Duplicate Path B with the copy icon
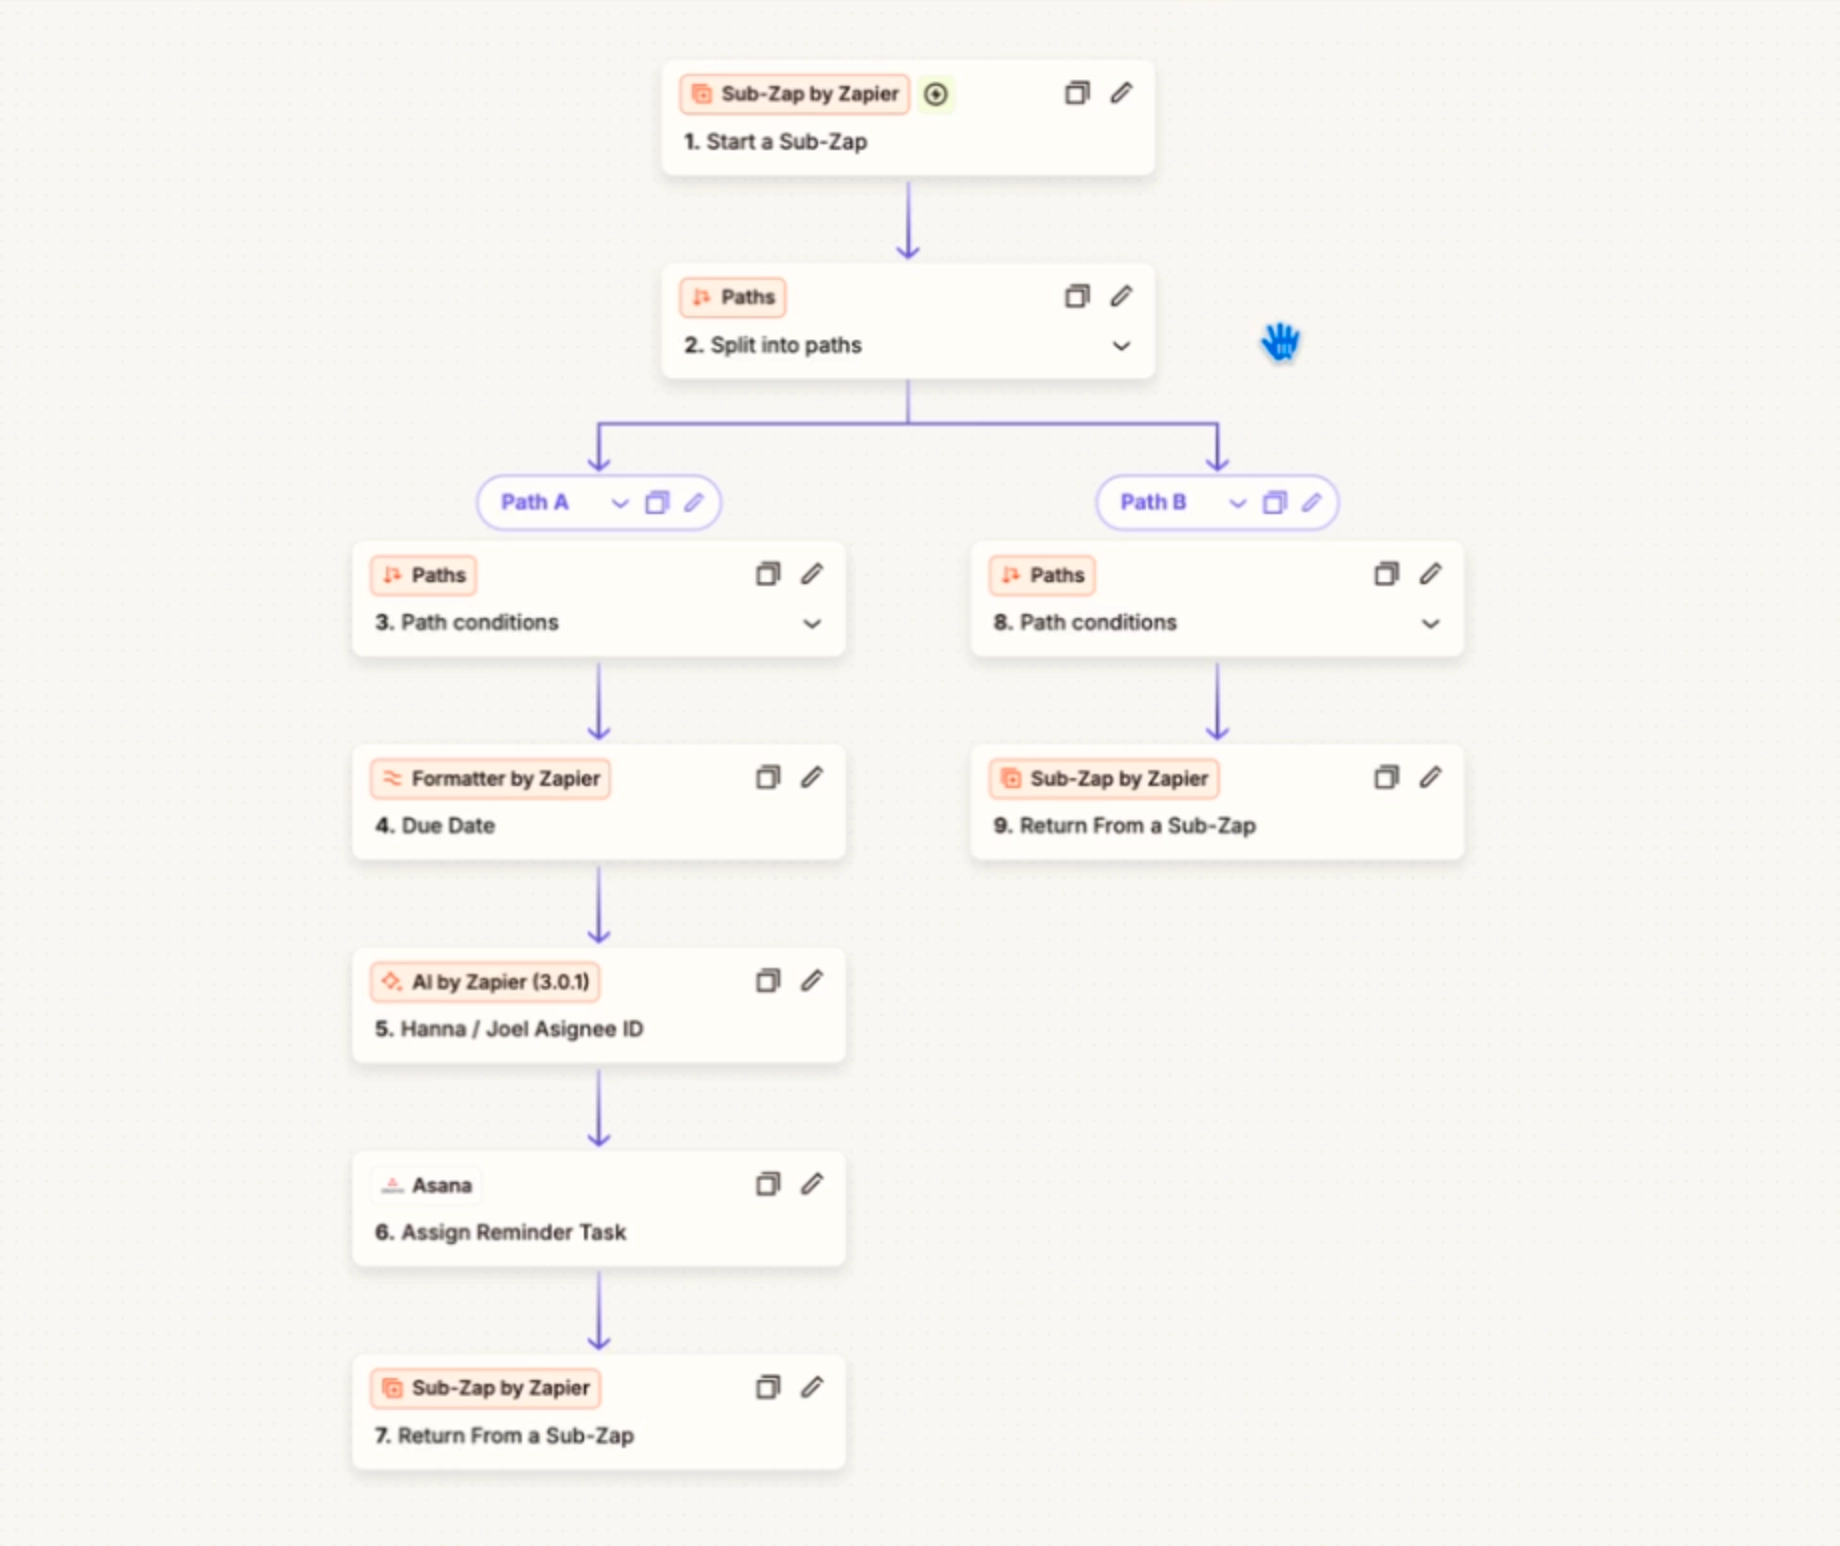The width and height of the screenshot is (1840, 1546). (1274, 502)
